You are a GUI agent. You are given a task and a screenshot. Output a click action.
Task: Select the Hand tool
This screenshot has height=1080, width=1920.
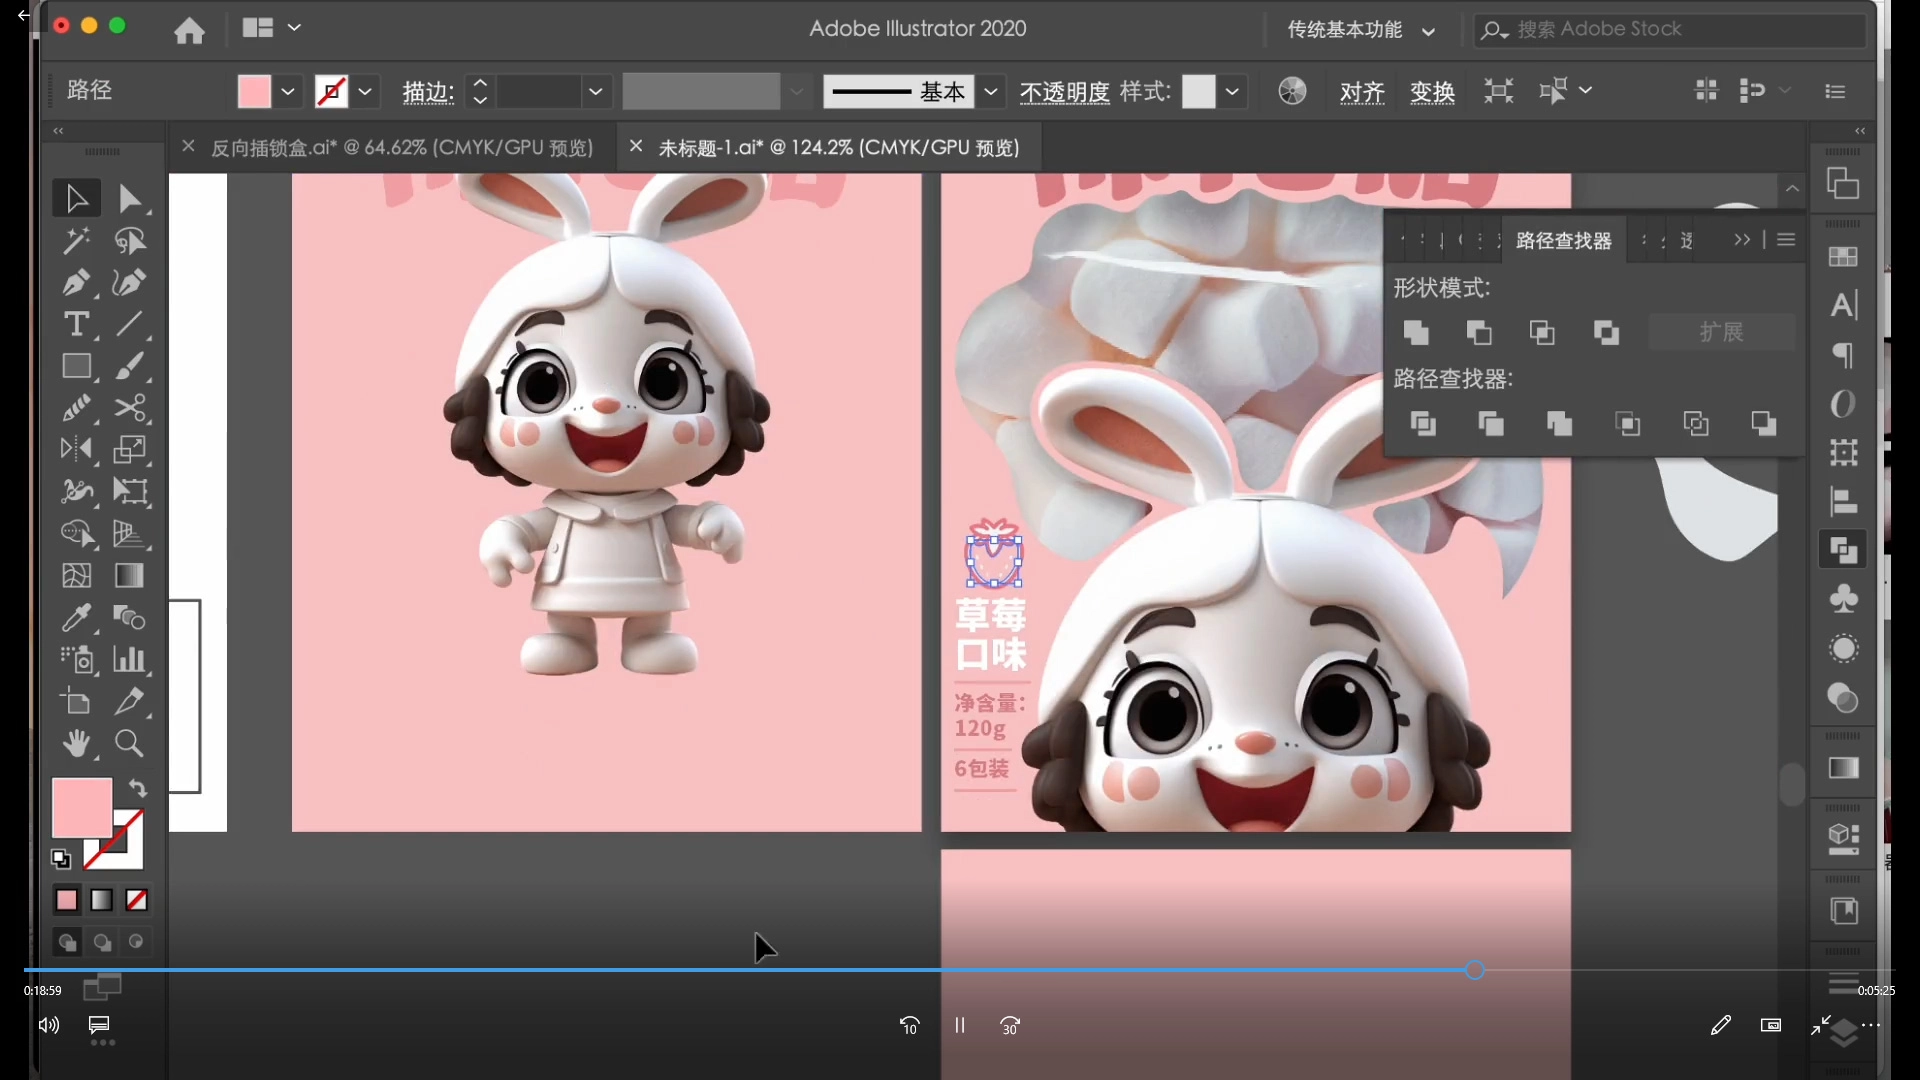[x=76, y=743]
